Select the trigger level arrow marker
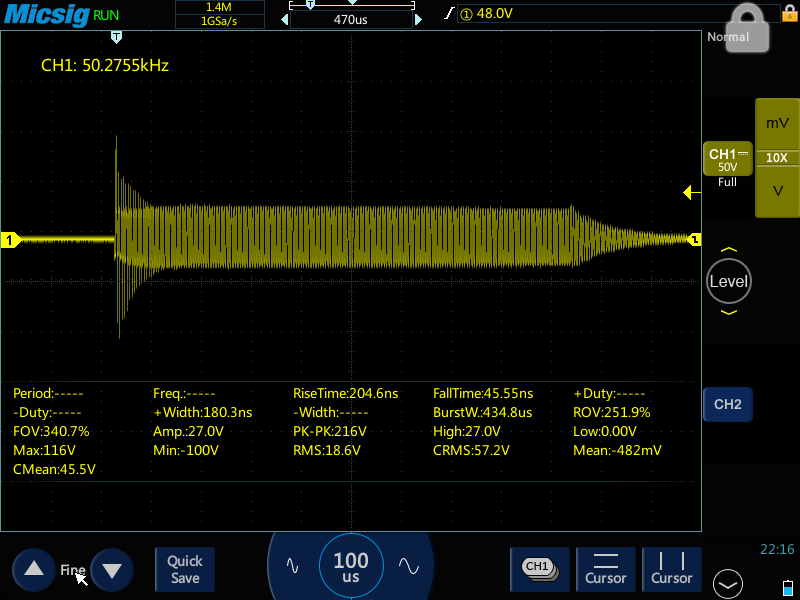 pos(692,192)
